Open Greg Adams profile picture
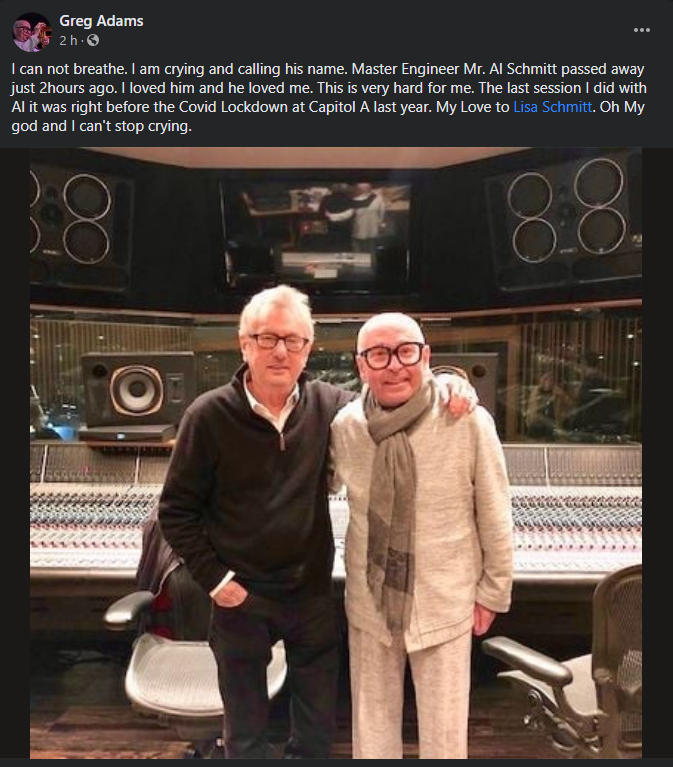The image size is (673, 767). (31, 32)
